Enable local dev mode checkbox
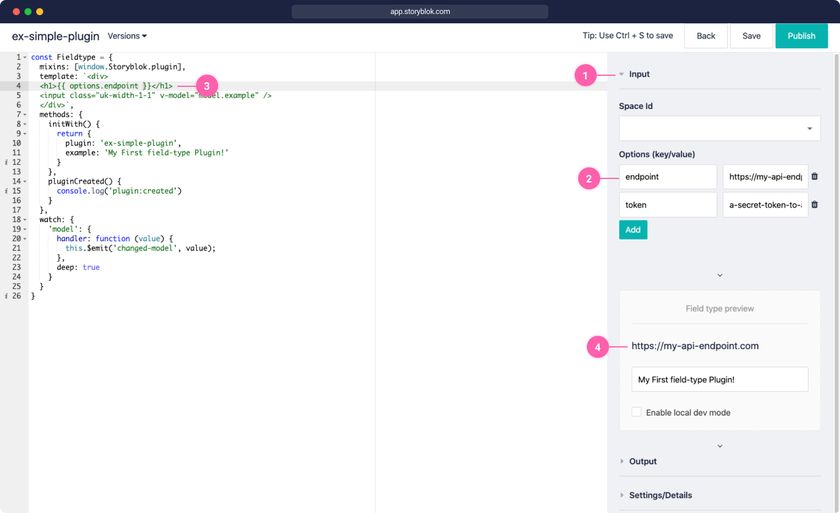The image size is (840, 513). click(636, 412)
